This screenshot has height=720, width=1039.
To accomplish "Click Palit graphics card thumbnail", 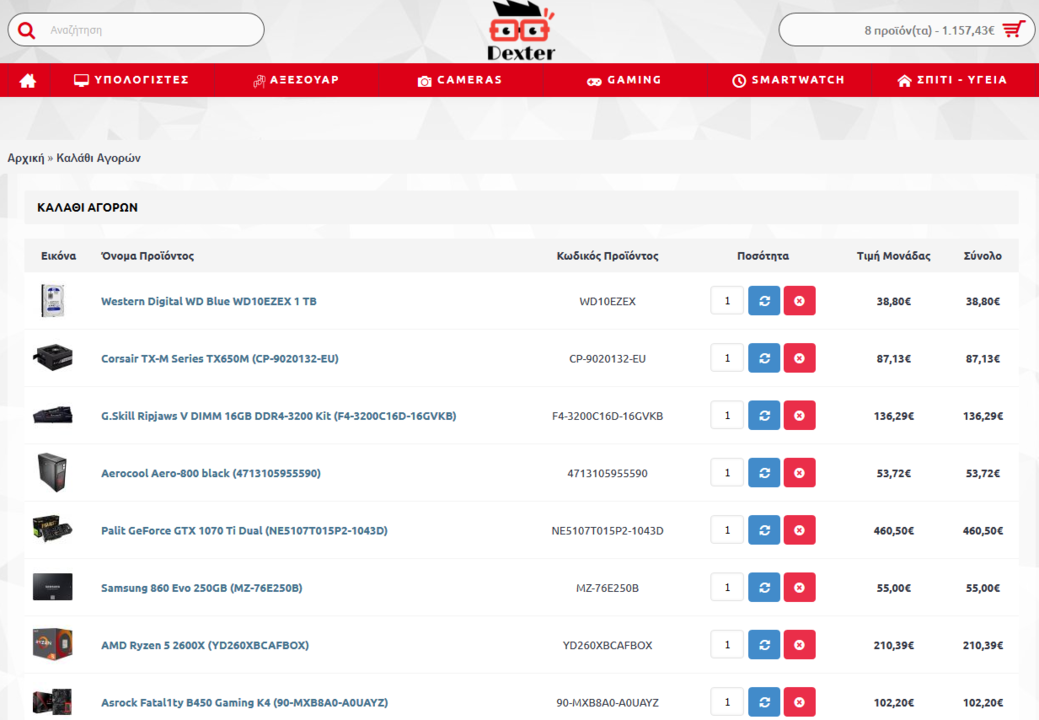I will click(52, 529).
